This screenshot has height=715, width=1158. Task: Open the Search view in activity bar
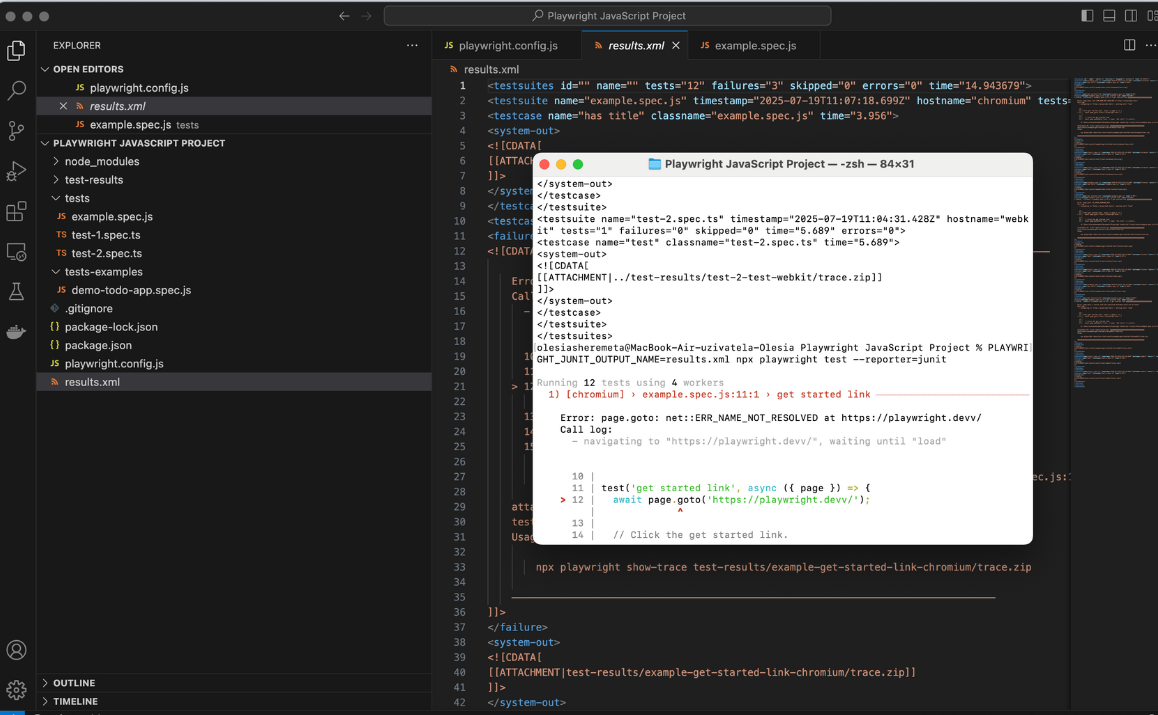click(x=16, y=90)
